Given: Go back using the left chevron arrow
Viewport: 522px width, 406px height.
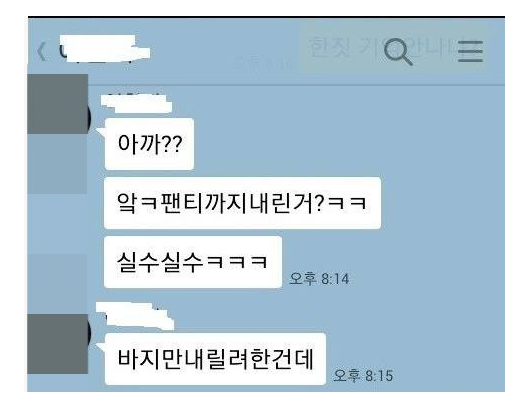Looking at the screenshot, I should click(x=41, y=52).
